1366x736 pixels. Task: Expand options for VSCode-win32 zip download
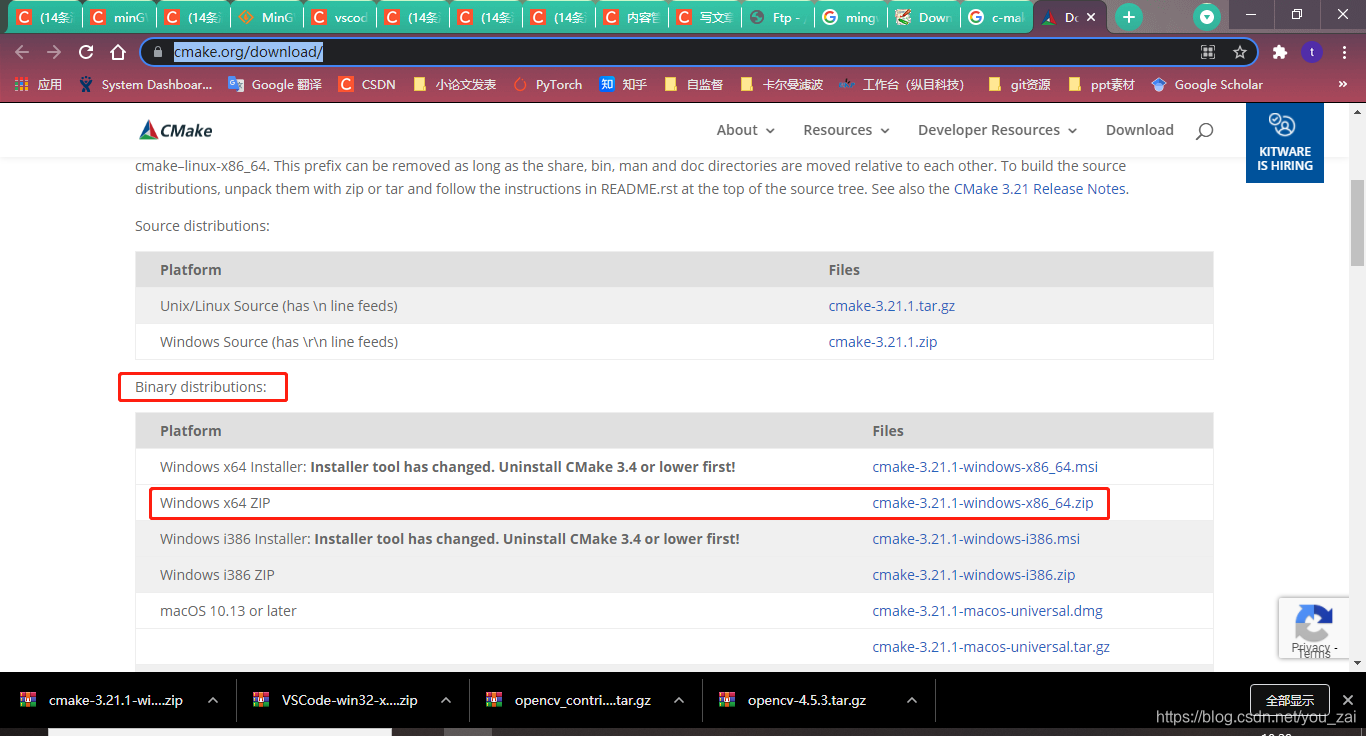coord(446,701)
